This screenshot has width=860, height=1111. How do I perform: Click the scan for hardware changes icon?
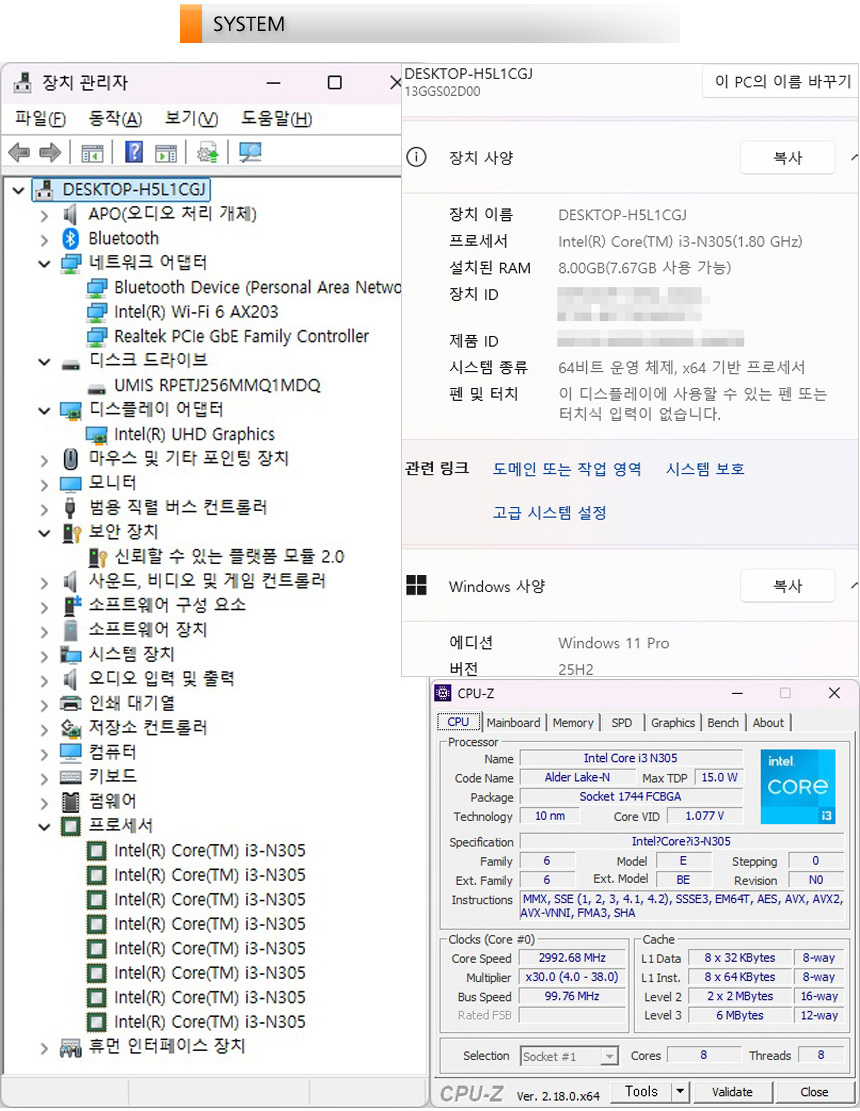pyautogui.click(x=249, y=153)
